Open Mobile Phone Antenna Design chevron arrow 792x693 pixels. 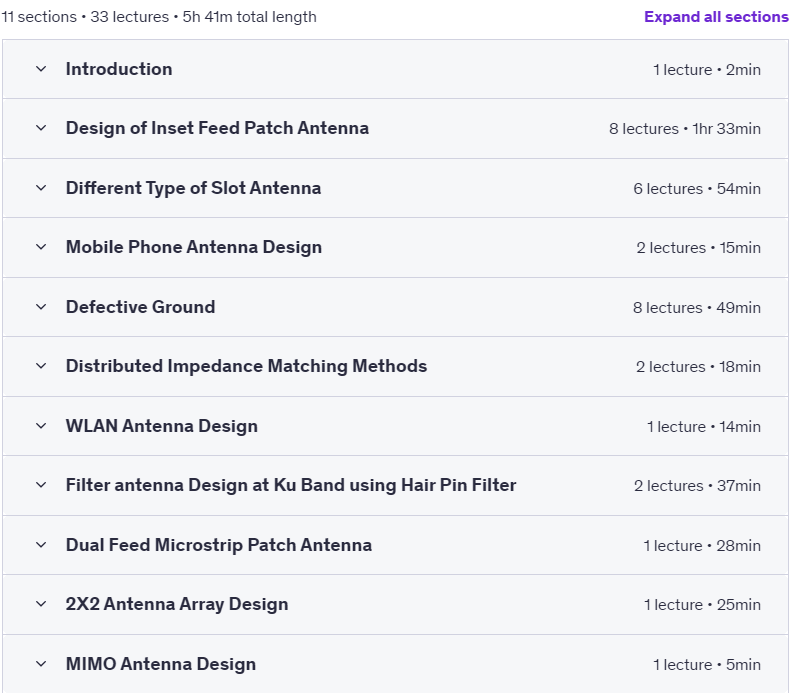click(x=41, y=247)
